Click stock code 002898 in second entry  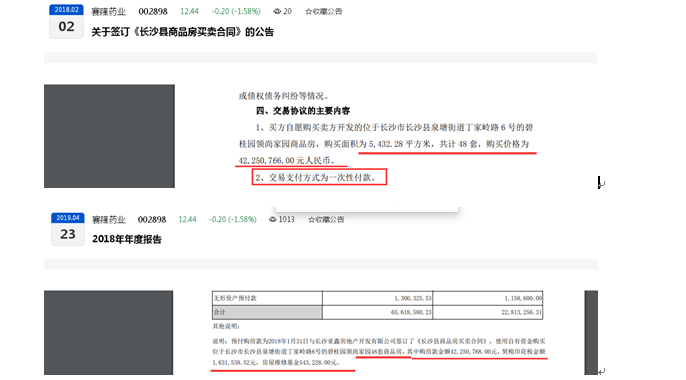152,220
